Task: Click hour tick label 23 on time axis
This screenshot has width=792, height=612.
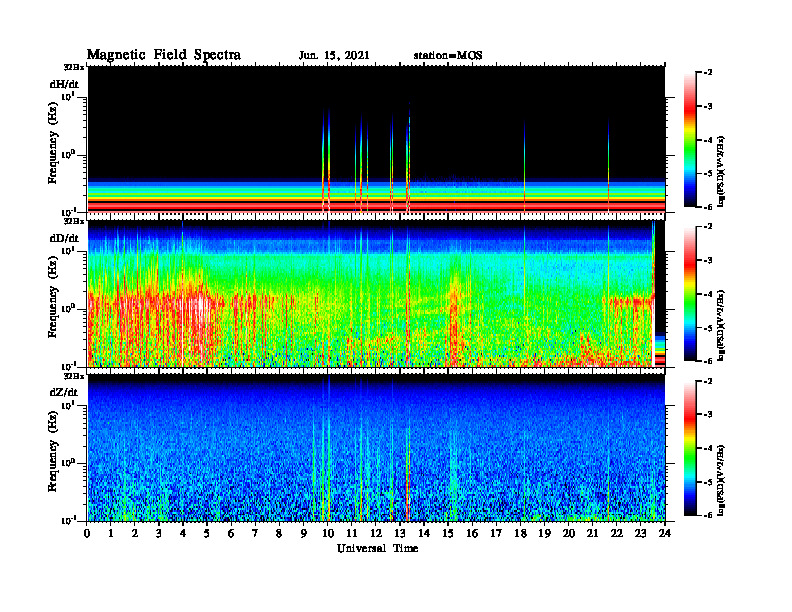Action: [x=640, y=533]
